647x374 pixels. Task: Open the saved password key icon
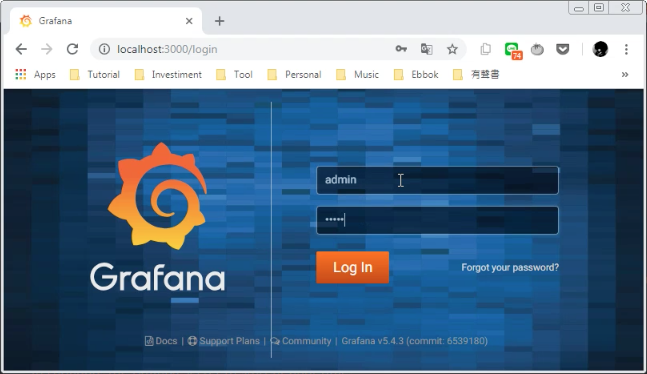[x=401, y=49]
